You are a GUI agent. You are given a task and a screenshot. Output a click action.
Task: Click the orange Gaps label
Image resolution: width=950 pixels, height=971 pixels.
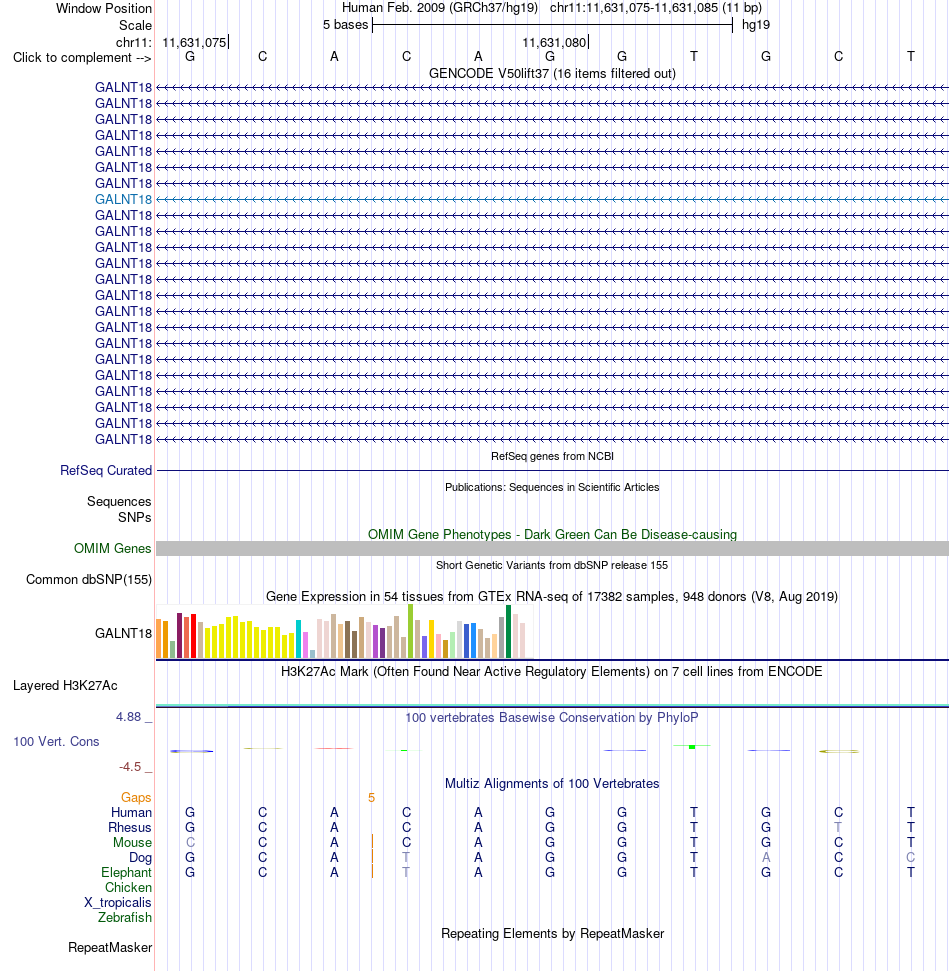136,798
